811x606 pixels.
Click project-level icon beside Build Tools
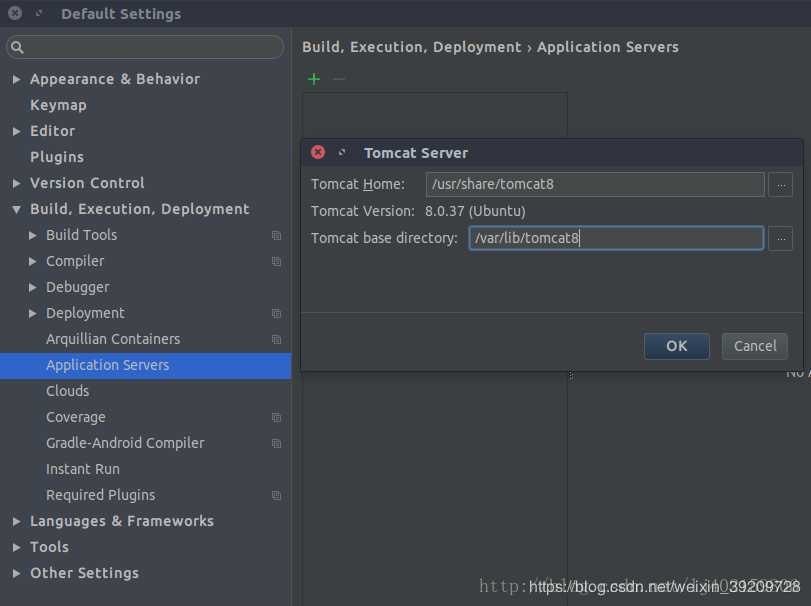point(277,235)
